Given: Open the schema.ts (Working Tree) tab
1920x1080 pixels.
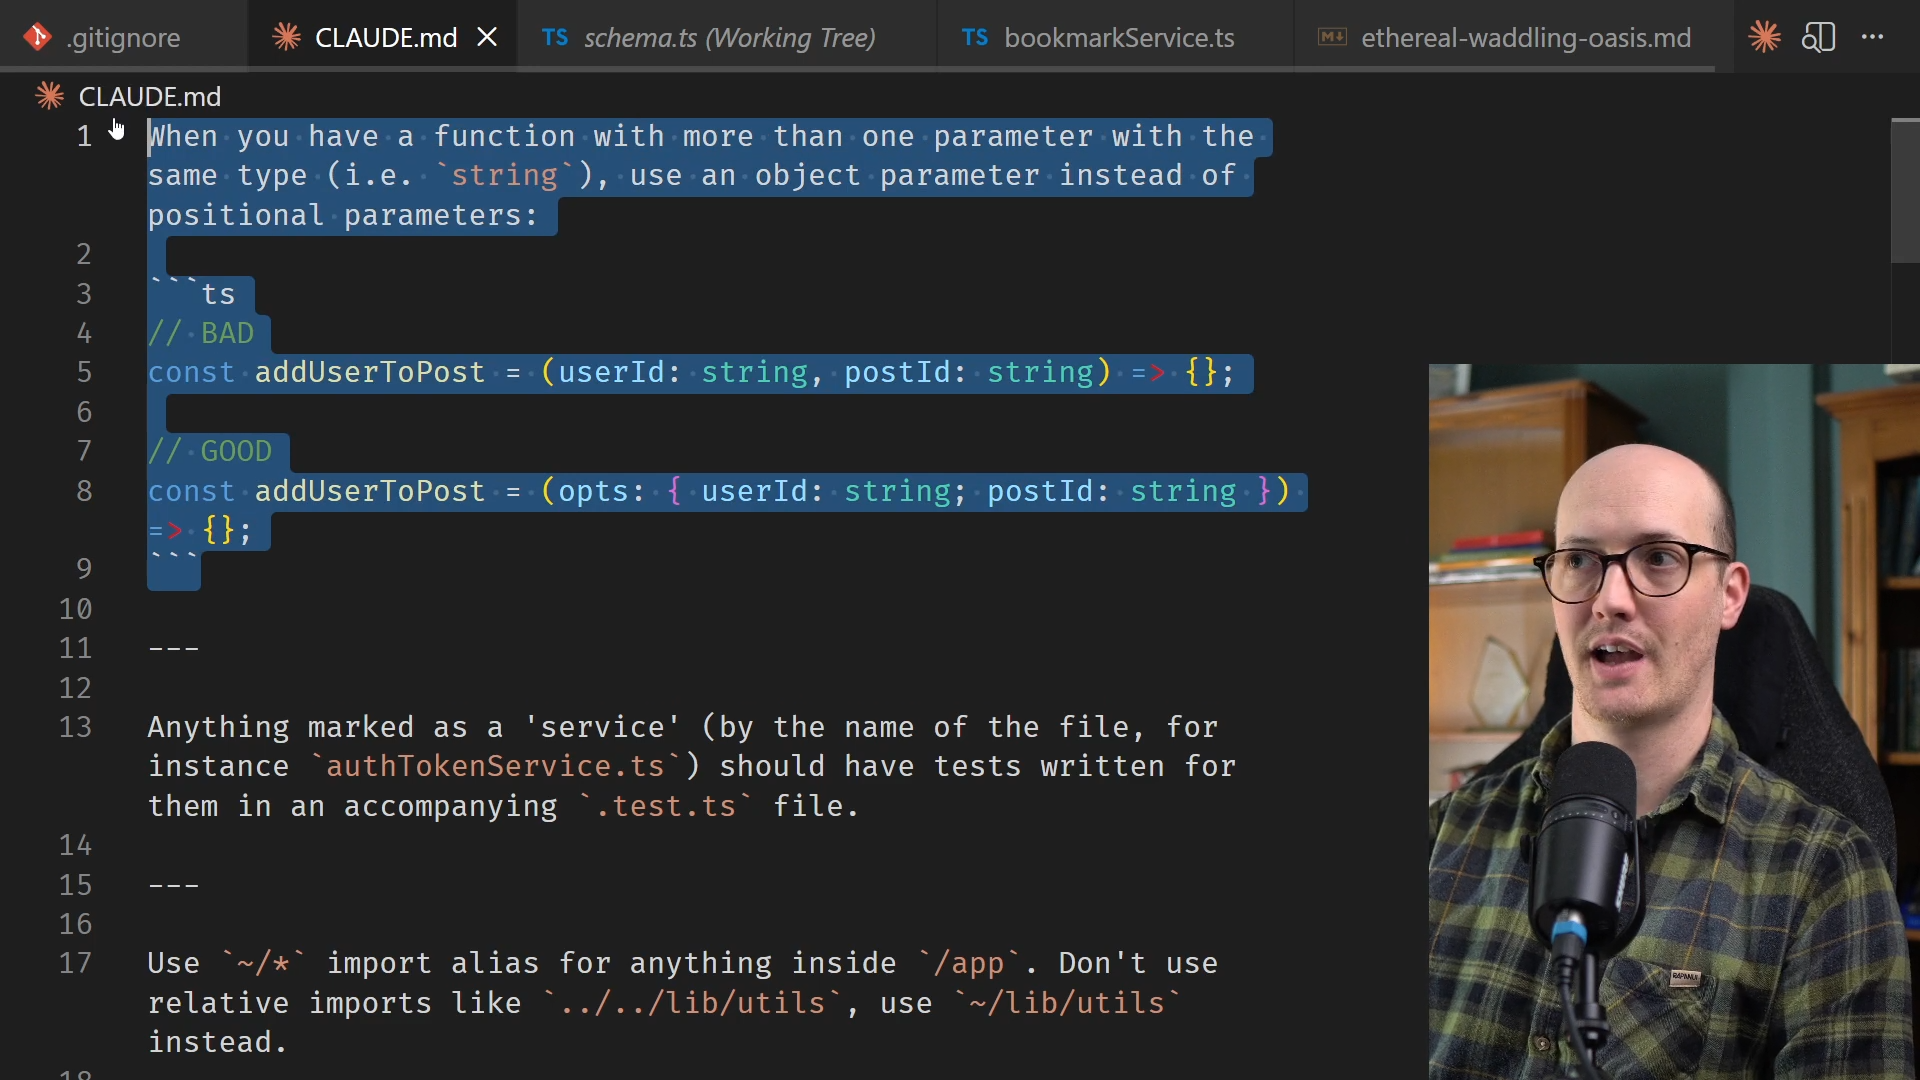Looking at the screenshot, I should pos(728,37).
